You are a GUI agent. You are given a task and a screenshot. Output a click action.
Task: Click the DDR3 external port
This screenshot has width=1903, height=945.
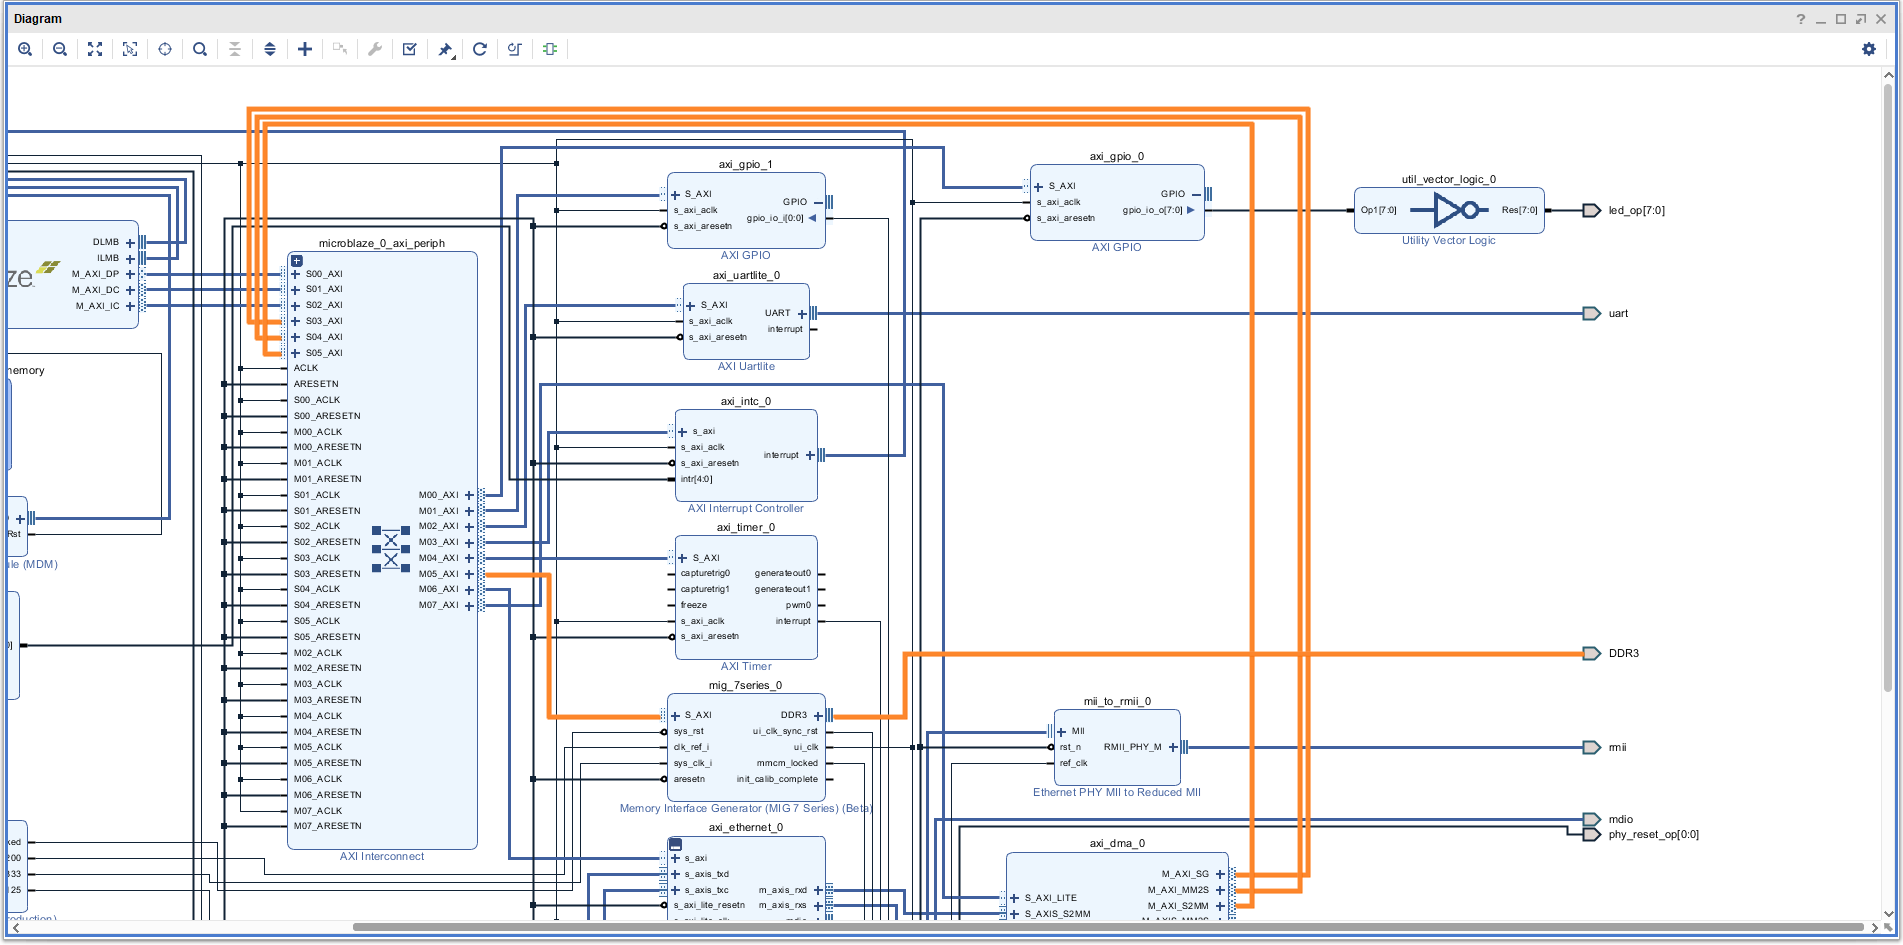pos(1591,654)
